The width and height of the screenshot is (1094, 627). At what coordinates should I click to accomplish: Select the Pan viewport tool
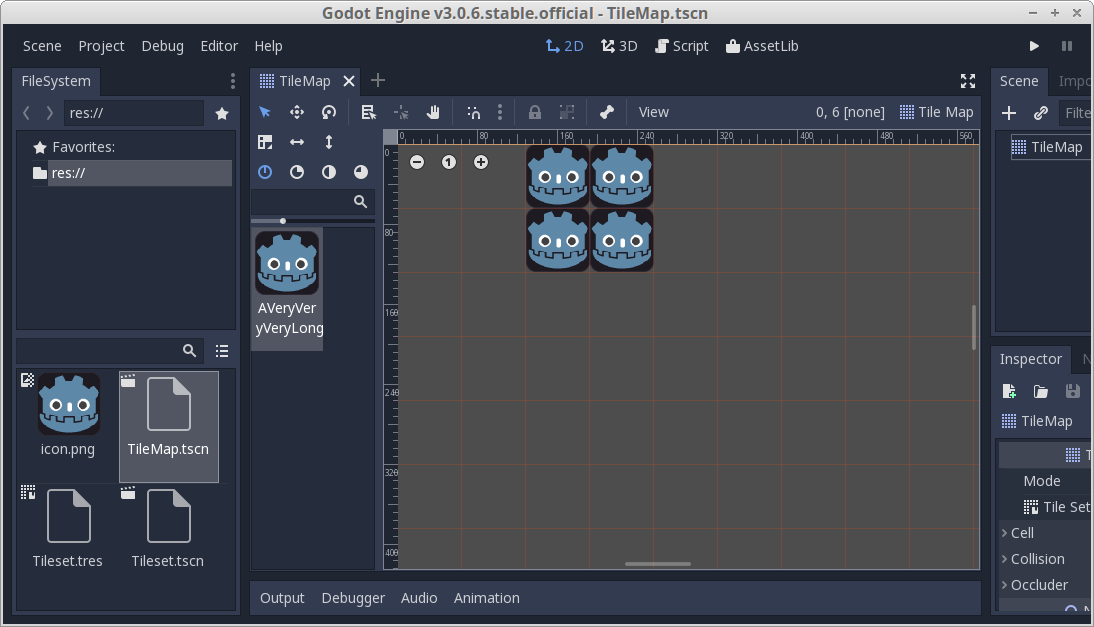coord(433,112)
